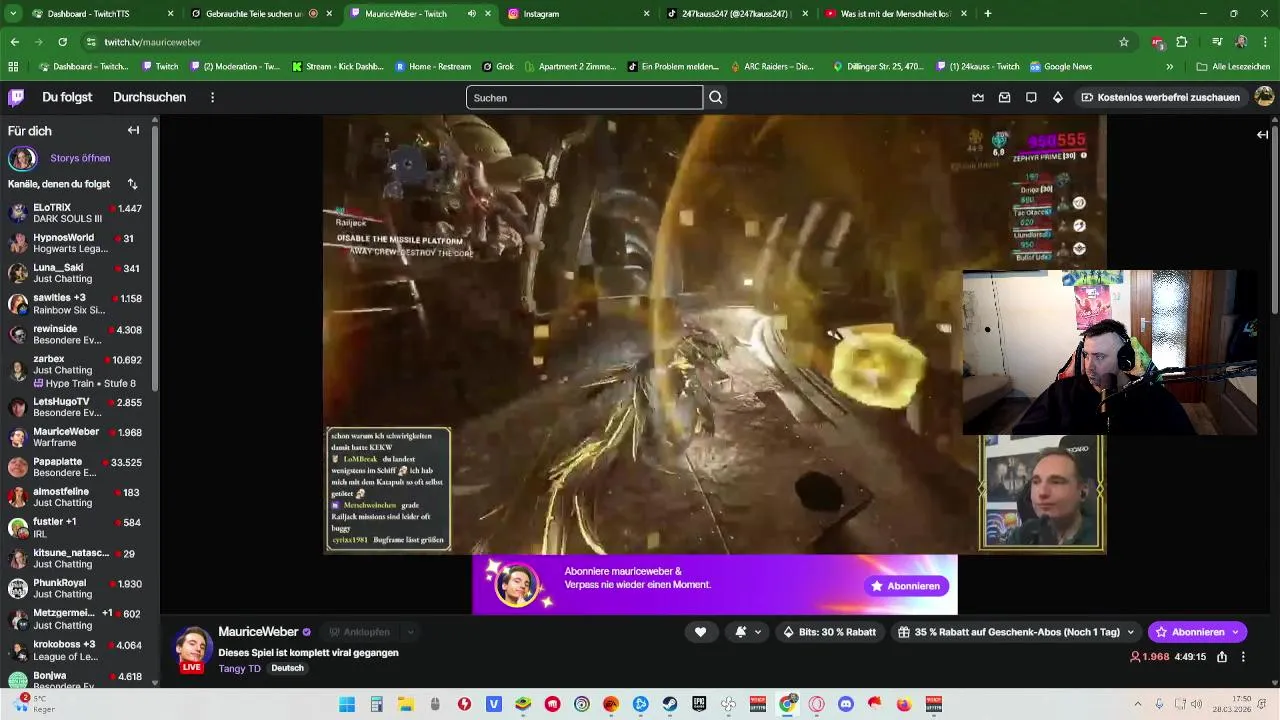Go to Du folgst page
The height and width of the screenshot is (720, 1280).
coord(67,97)
